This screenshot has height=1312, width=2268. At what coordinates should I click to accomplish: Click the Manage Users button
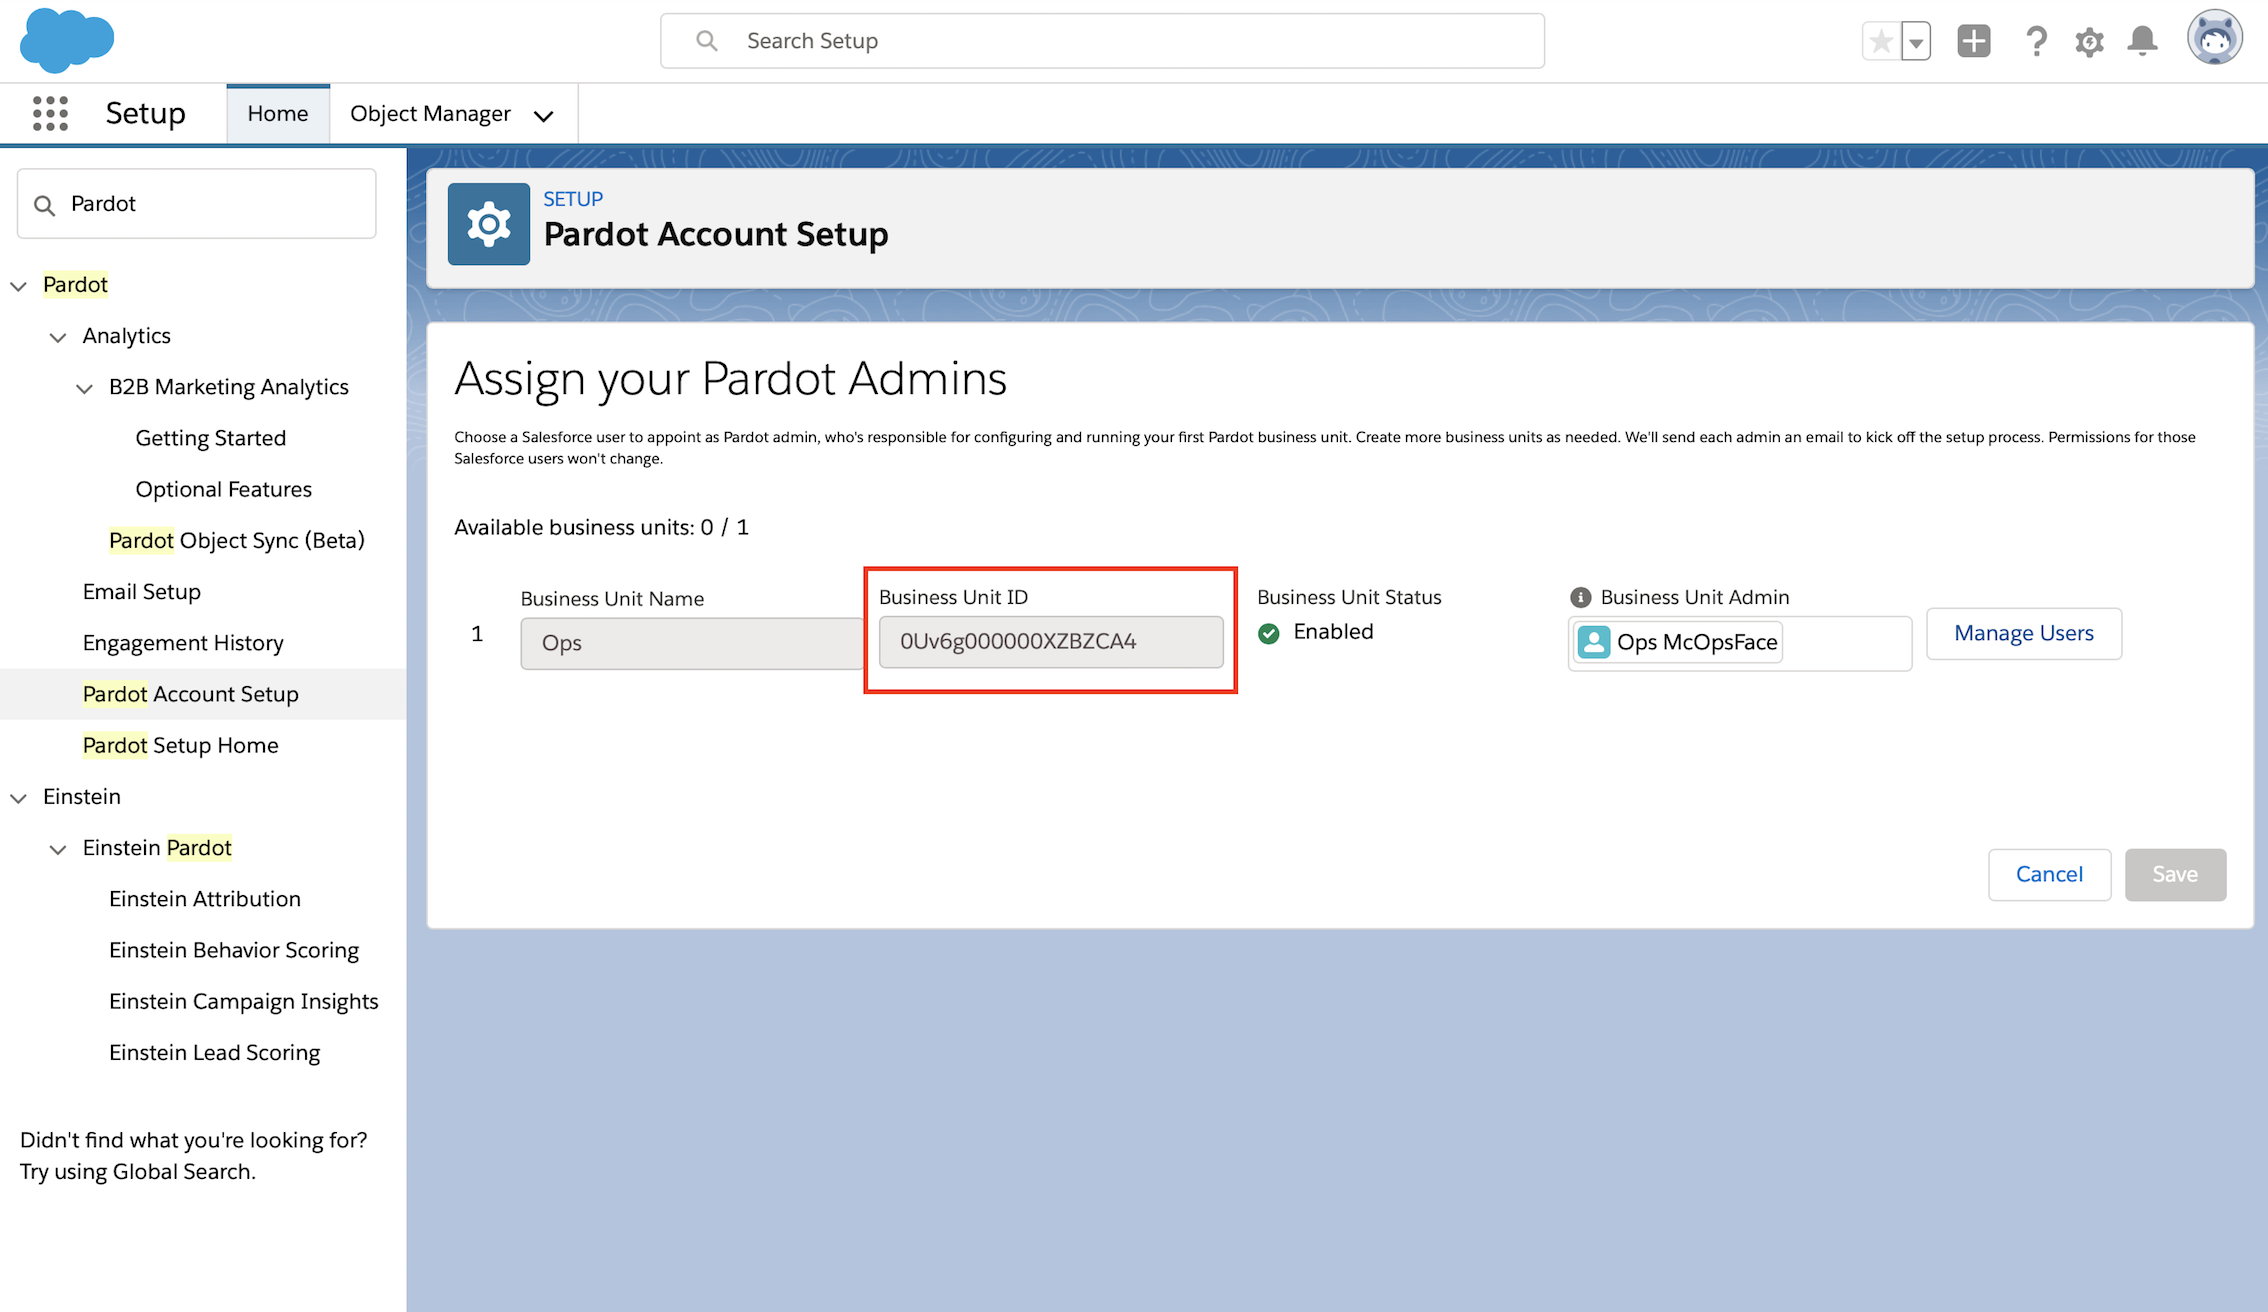point(2024,633)
